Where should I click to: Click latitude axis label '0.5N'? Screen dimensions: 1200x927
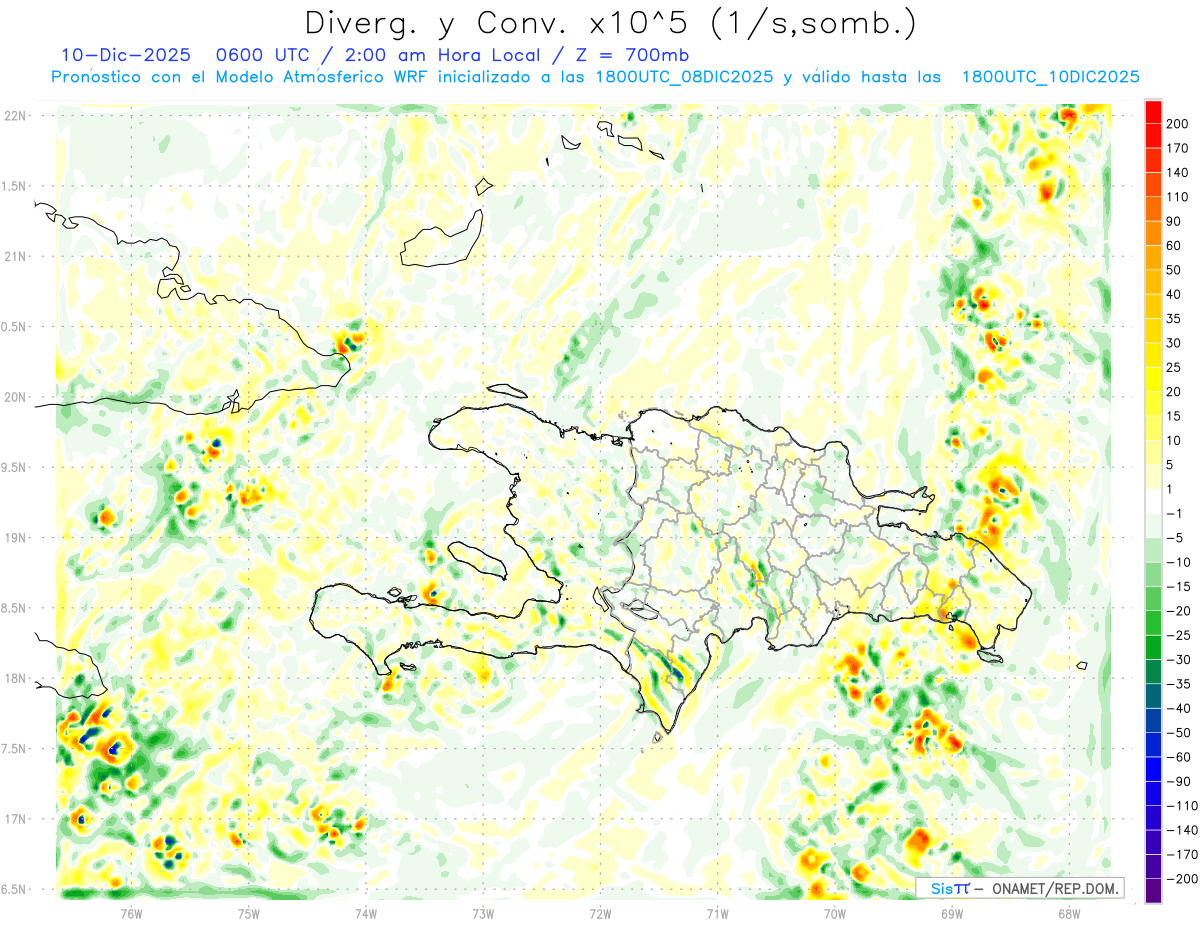coord(15,327)
